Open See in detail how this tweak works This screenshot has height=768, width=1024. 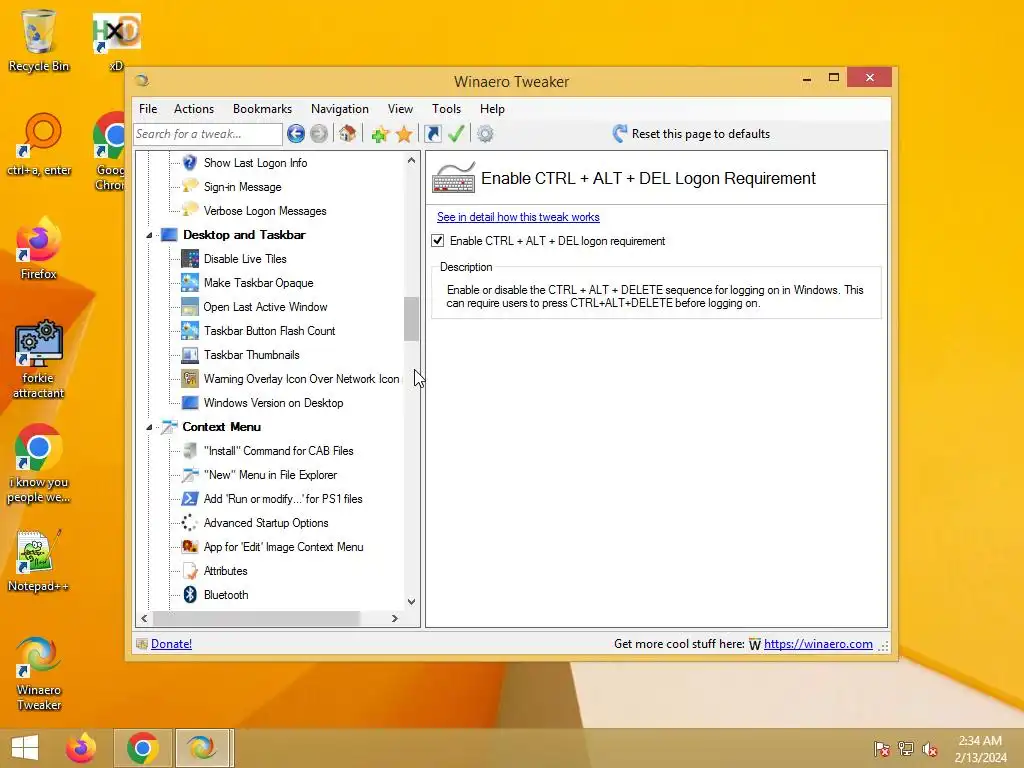[518, 217]
